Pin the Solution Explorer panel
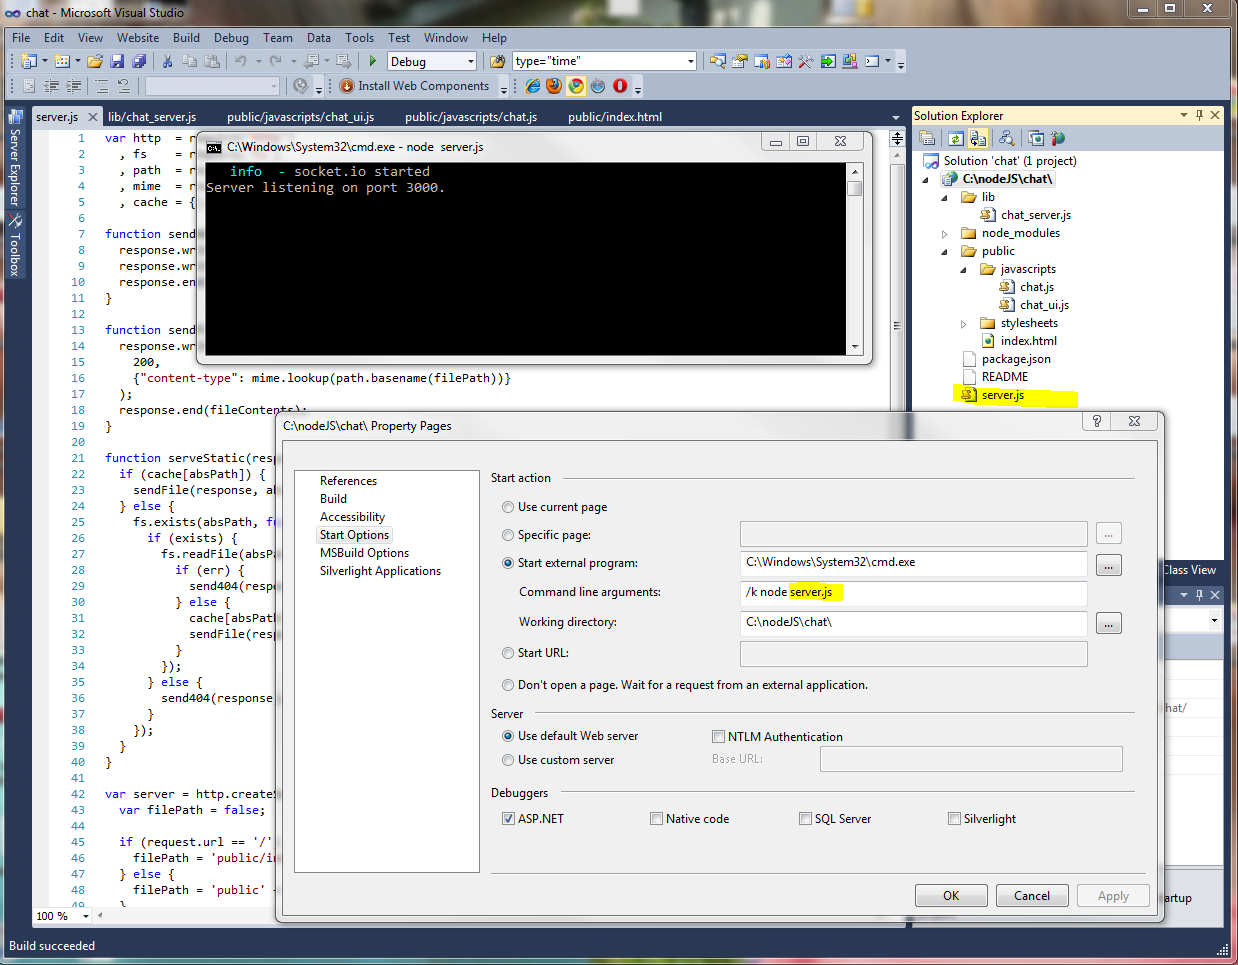The width and height of the screenshot is (1238, 965). coord(1200,115)
